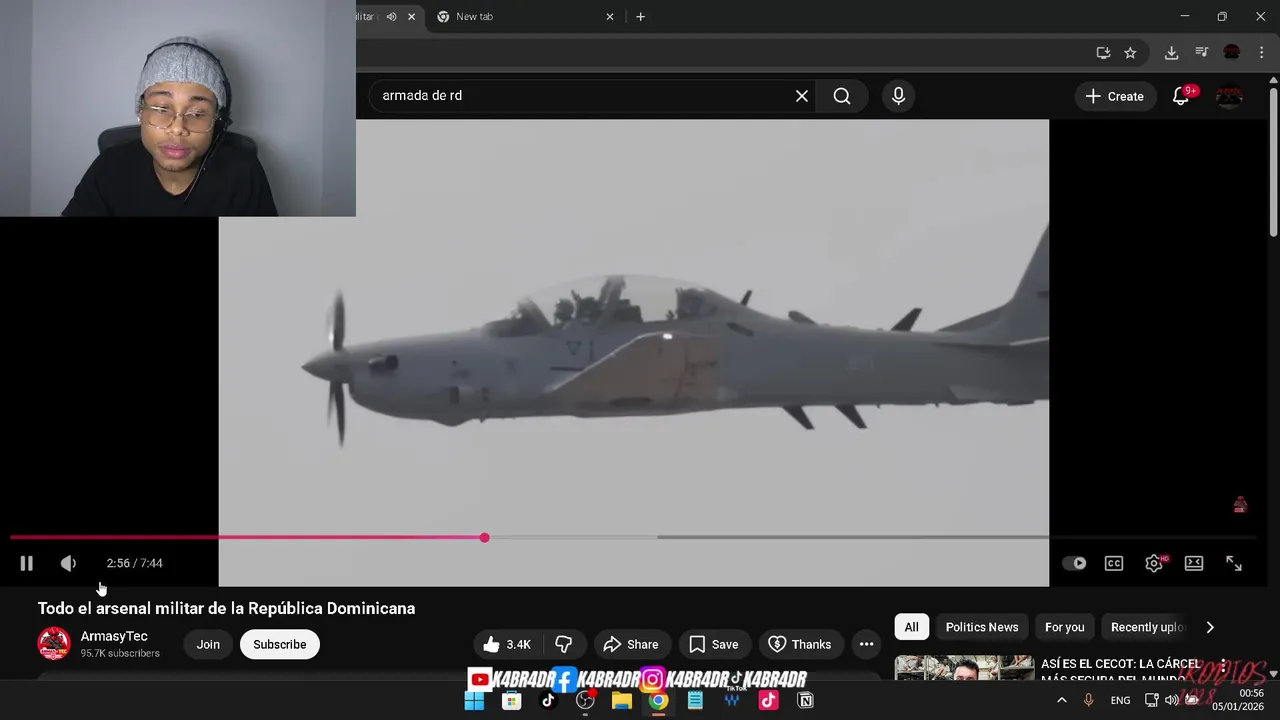1280x720 pixels.
Task: Click the red playhead scrubber dot
Action: [484, 538]
